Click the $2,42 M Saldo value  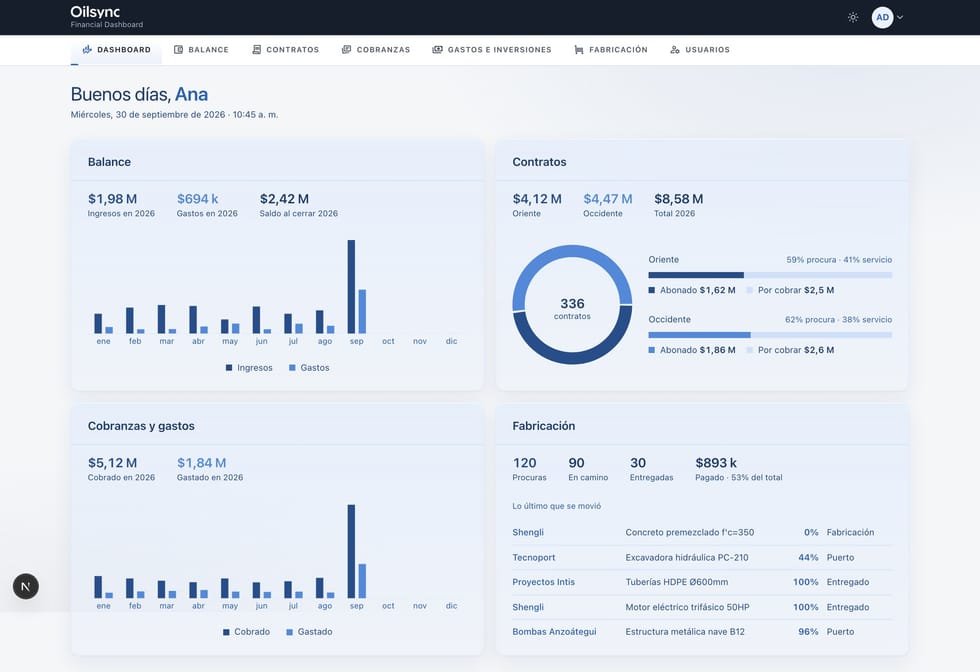pyautogui.click(x=284, y=199)
